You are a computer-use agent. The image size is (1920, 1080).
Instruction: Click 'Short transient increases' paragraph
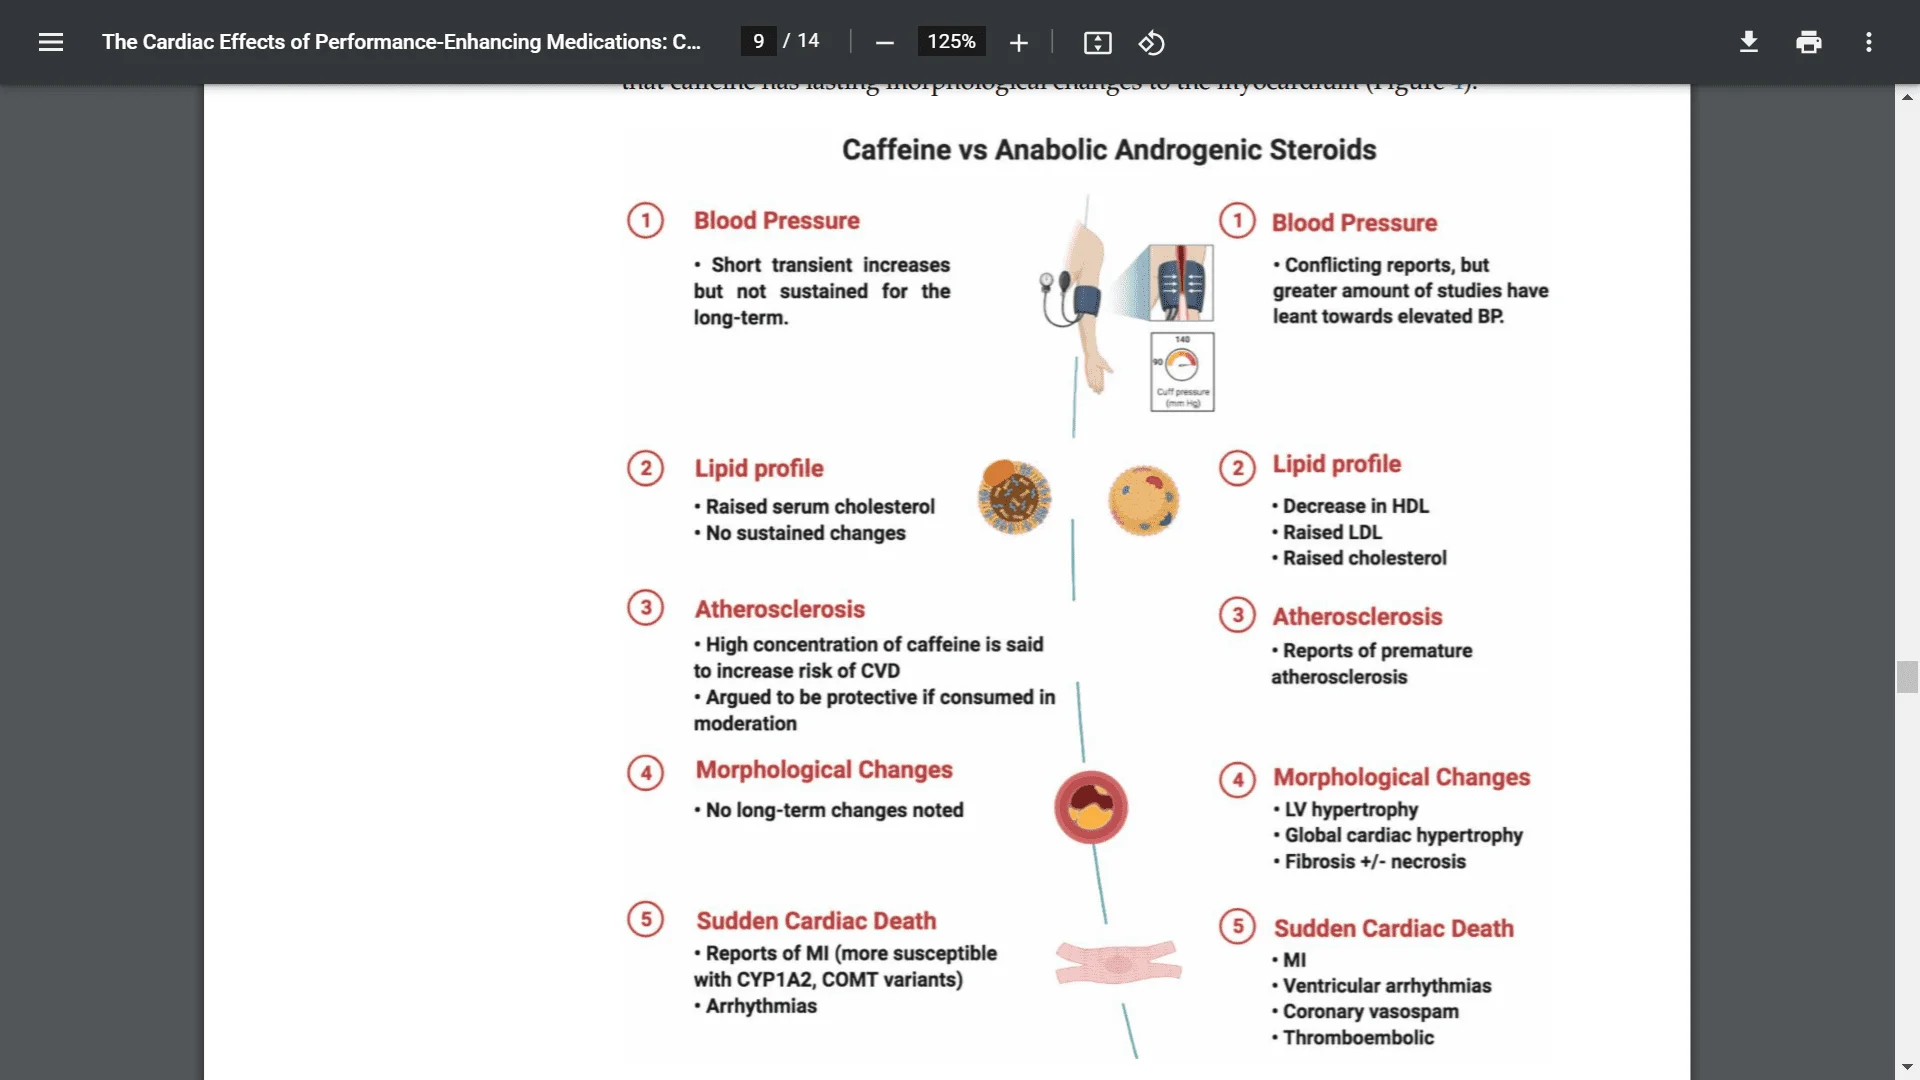pyautogui.click(x=822, y=291)
